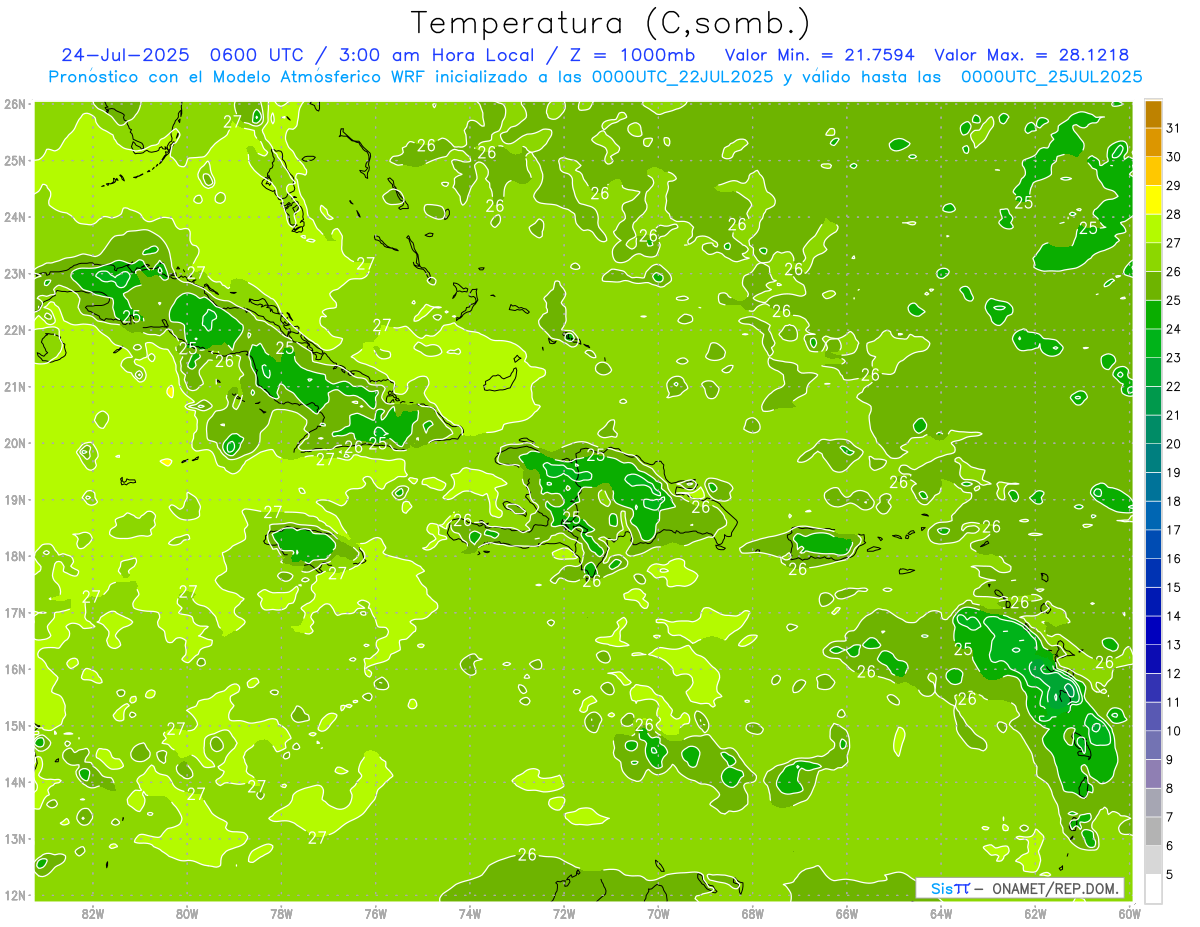Click the "Valor Max. = 28.1218" value
Image resolution: width=1200 pixels, height=927 pixels.
[1031, 55]
